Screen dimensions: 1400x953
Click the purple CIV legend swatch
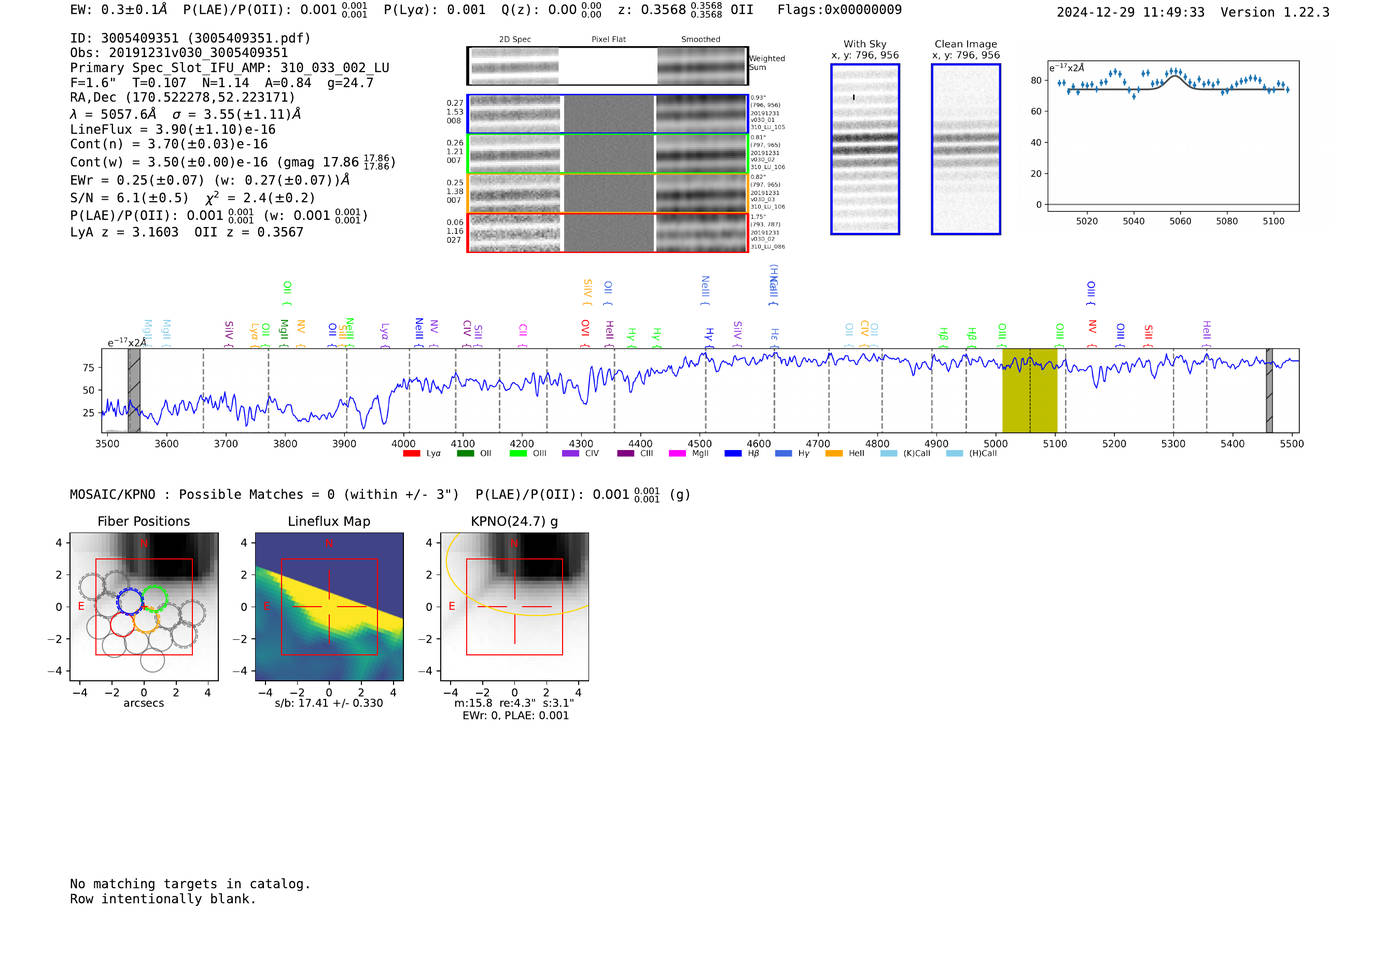(x=571, y=453)
